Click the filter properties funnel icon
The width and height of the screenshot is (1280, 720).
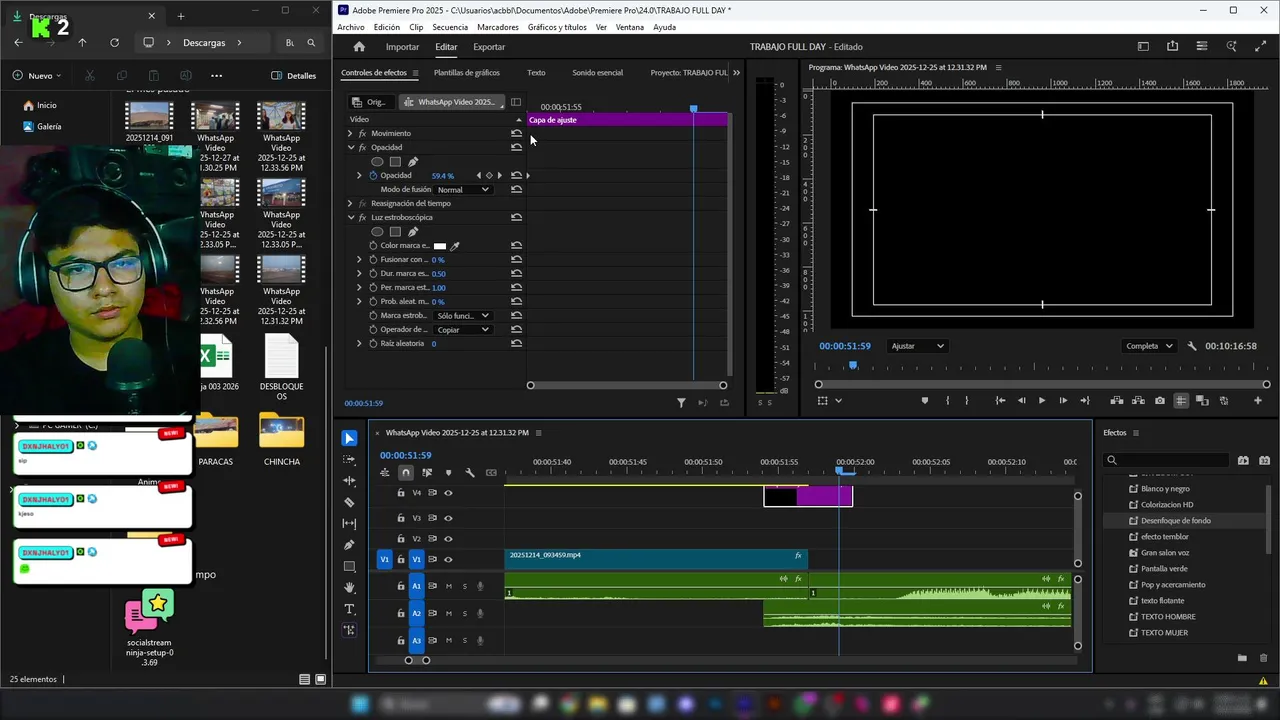[x=681, y=403]
